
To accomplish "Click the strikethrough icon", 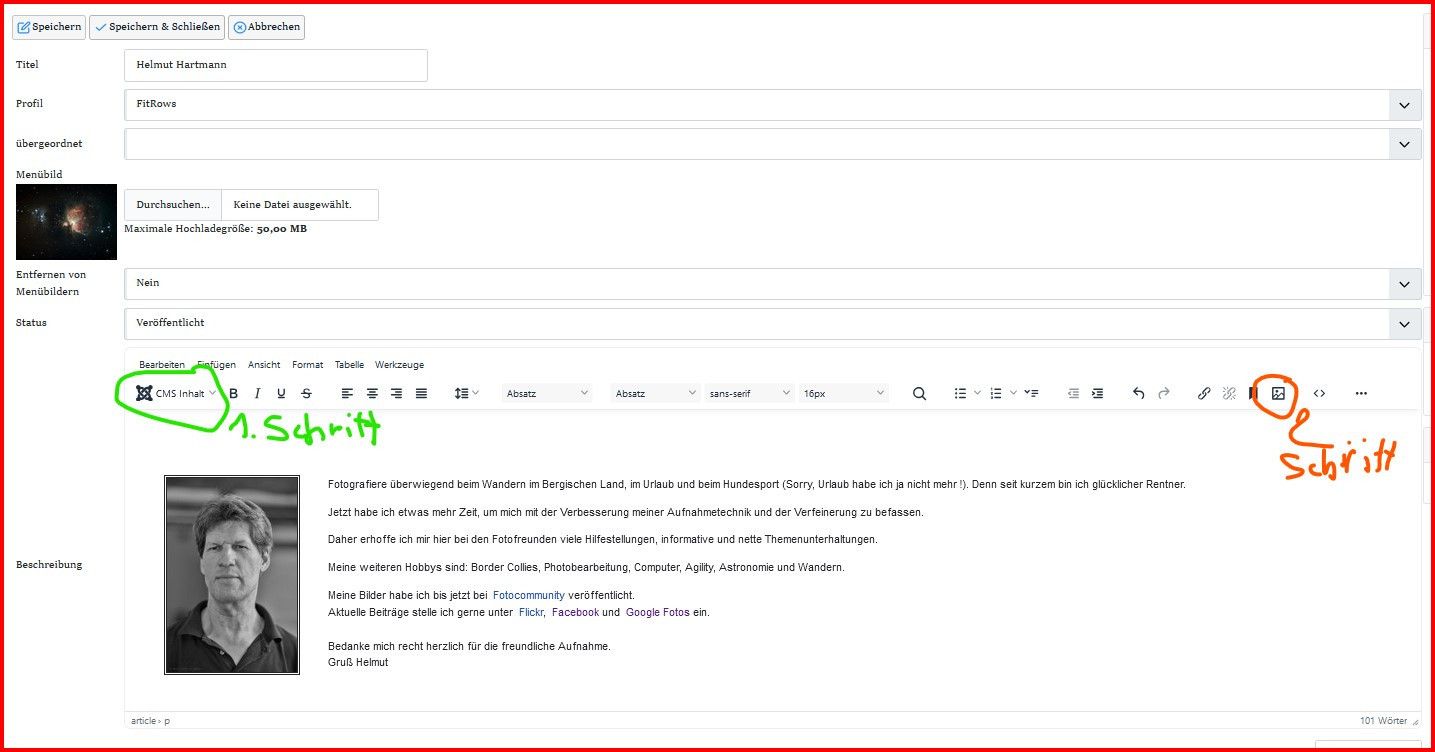I will click(306, 394).
